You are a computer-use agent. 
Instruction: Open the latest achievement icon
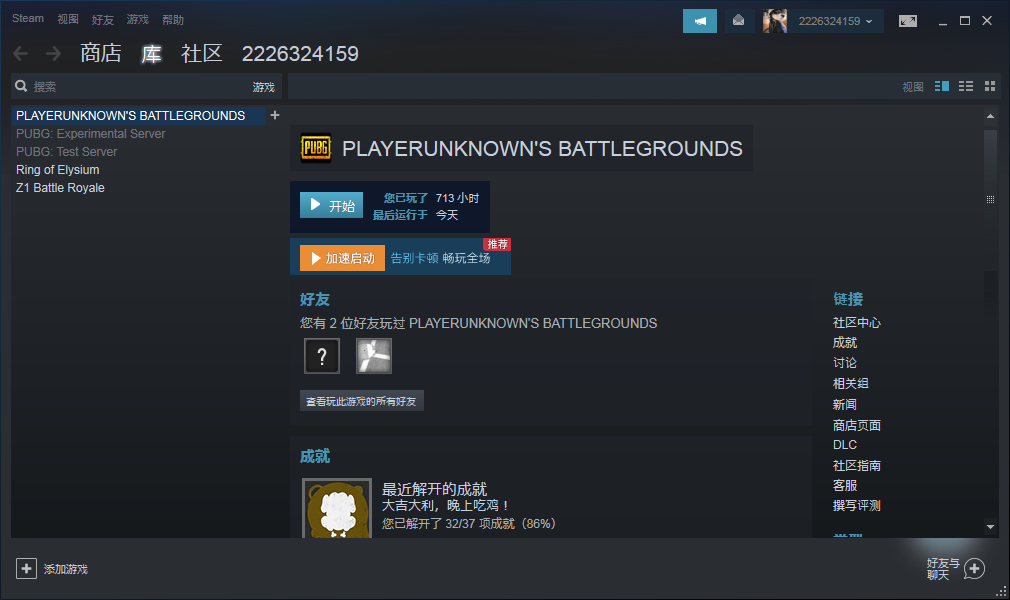tap(337, 508)
